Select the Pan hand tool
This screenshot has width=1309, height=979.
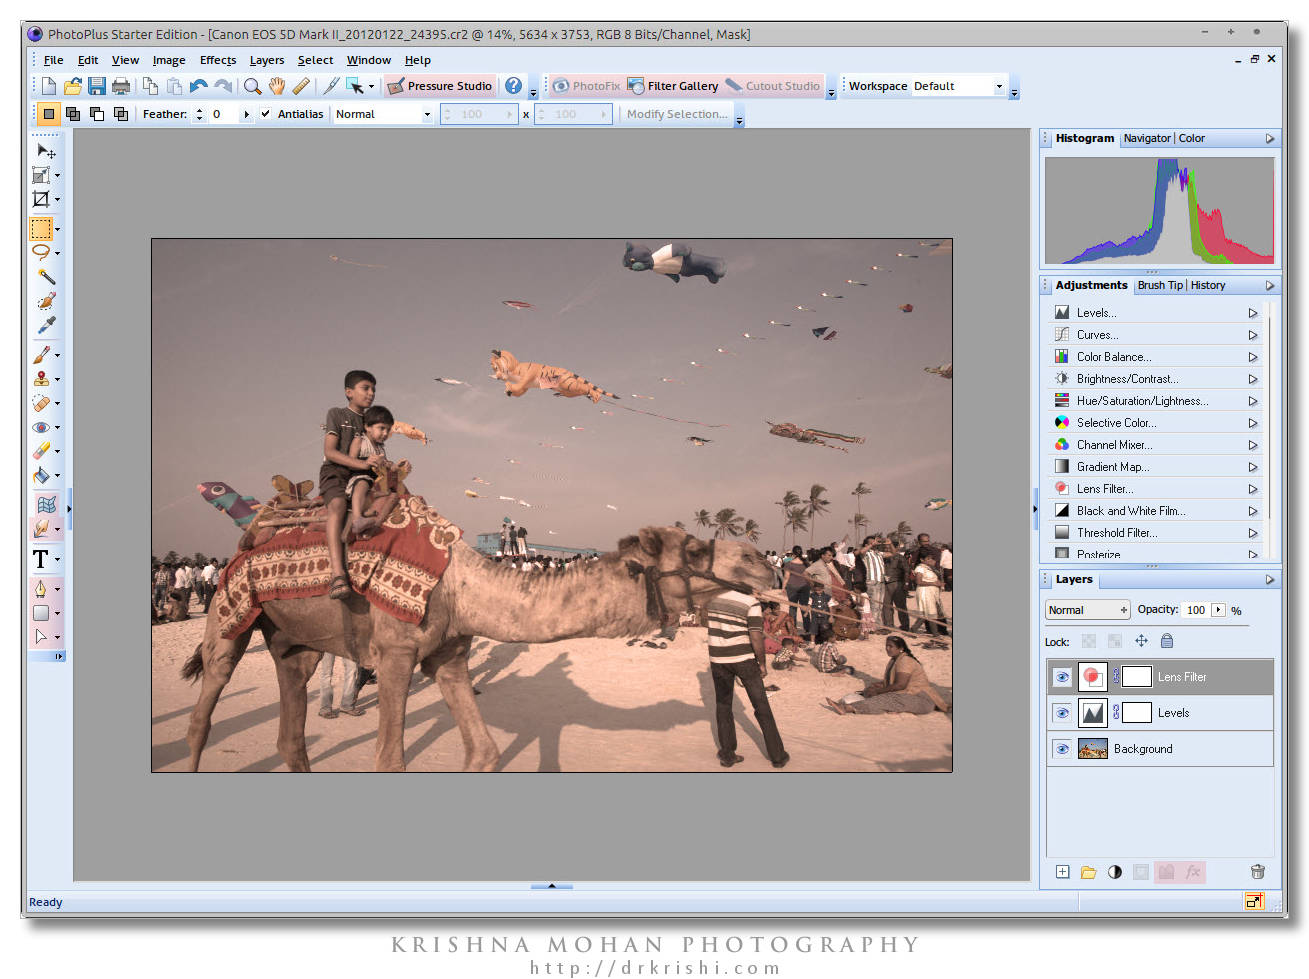tap(277, 86)
